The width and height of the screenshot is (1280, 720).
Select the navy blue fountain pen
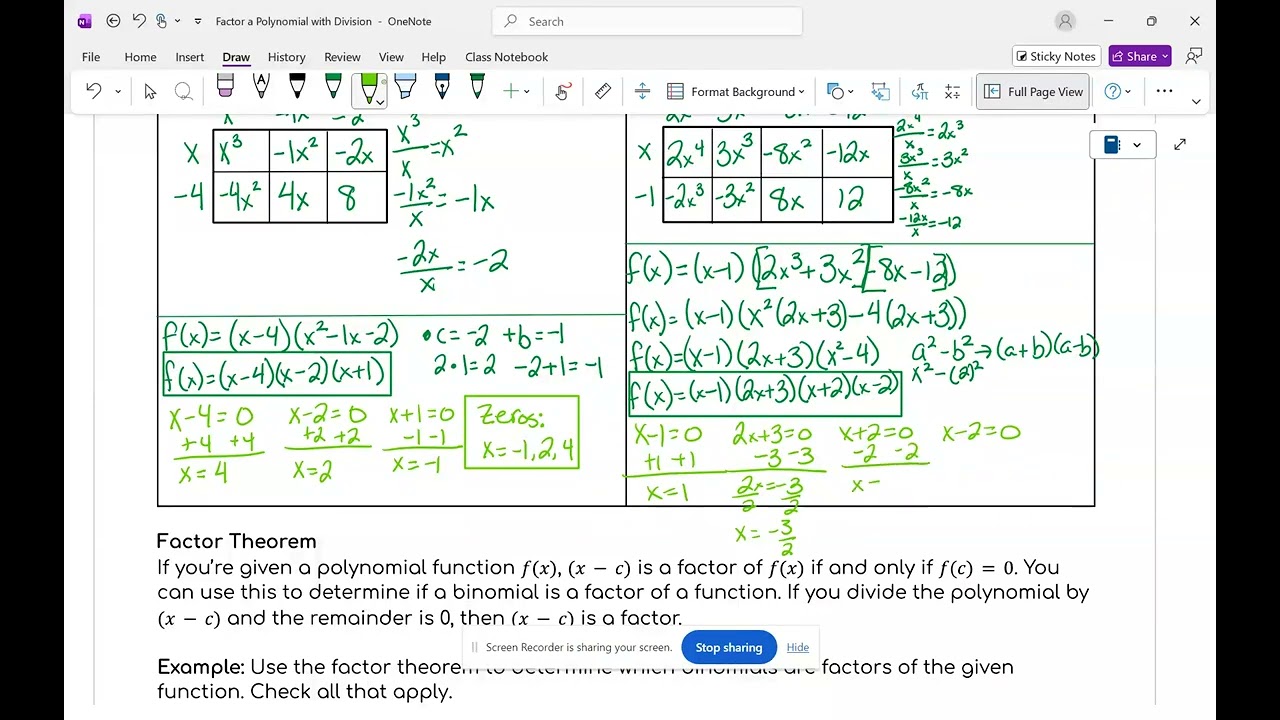441,88
